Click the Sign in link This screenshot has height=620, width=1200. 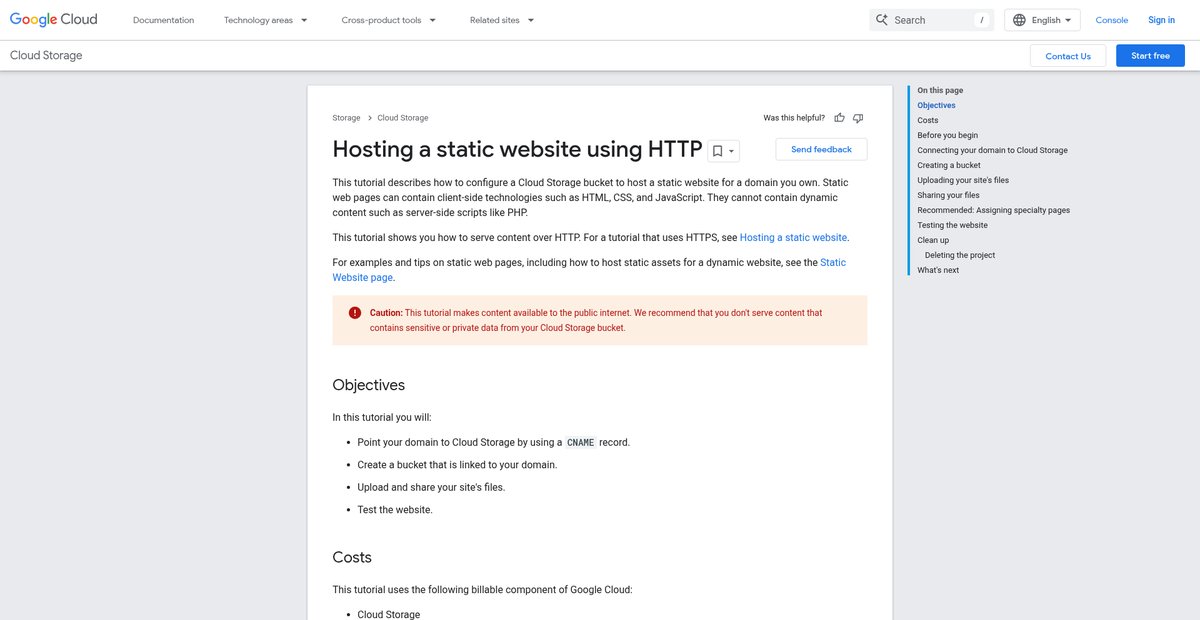[x=1161, y=20]
